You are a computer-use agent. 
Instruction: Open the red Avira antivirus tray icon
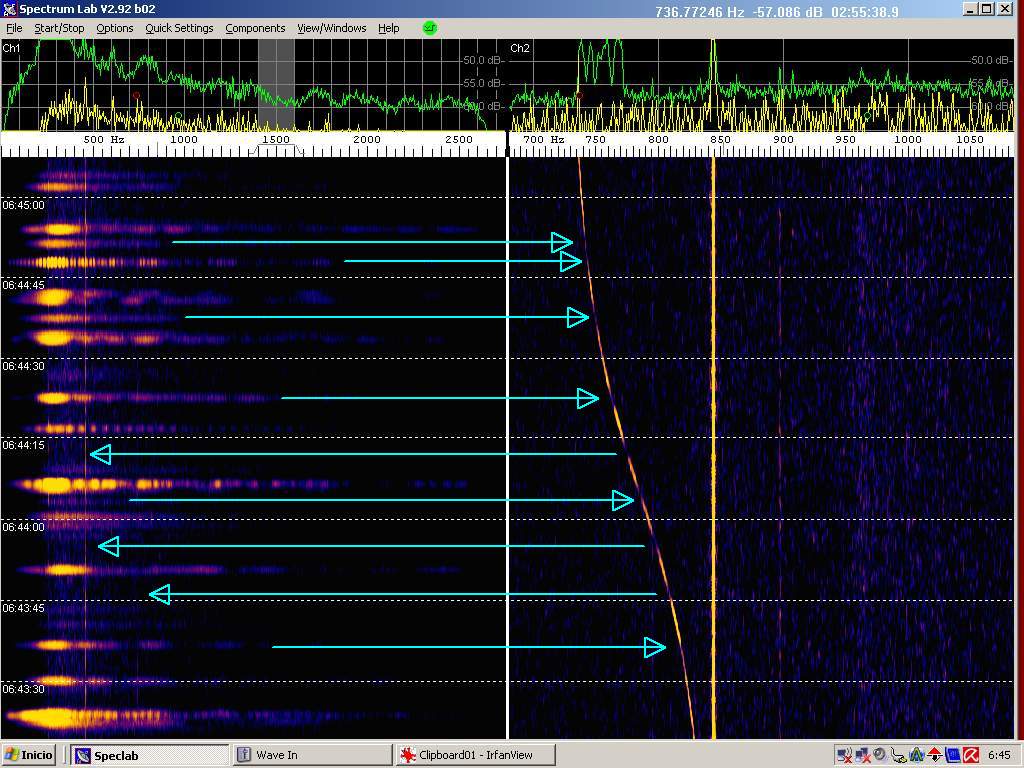pyautogui.click(x=970, y=755)
